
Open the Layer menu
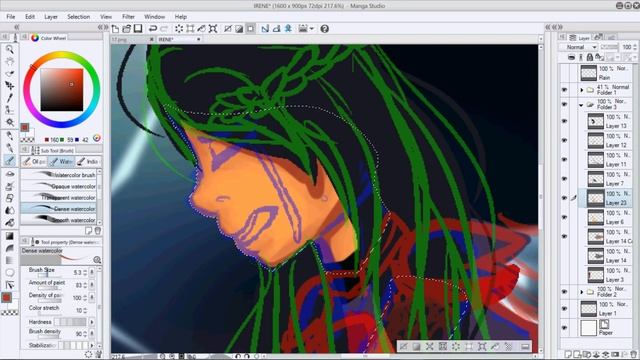point(51,17)
